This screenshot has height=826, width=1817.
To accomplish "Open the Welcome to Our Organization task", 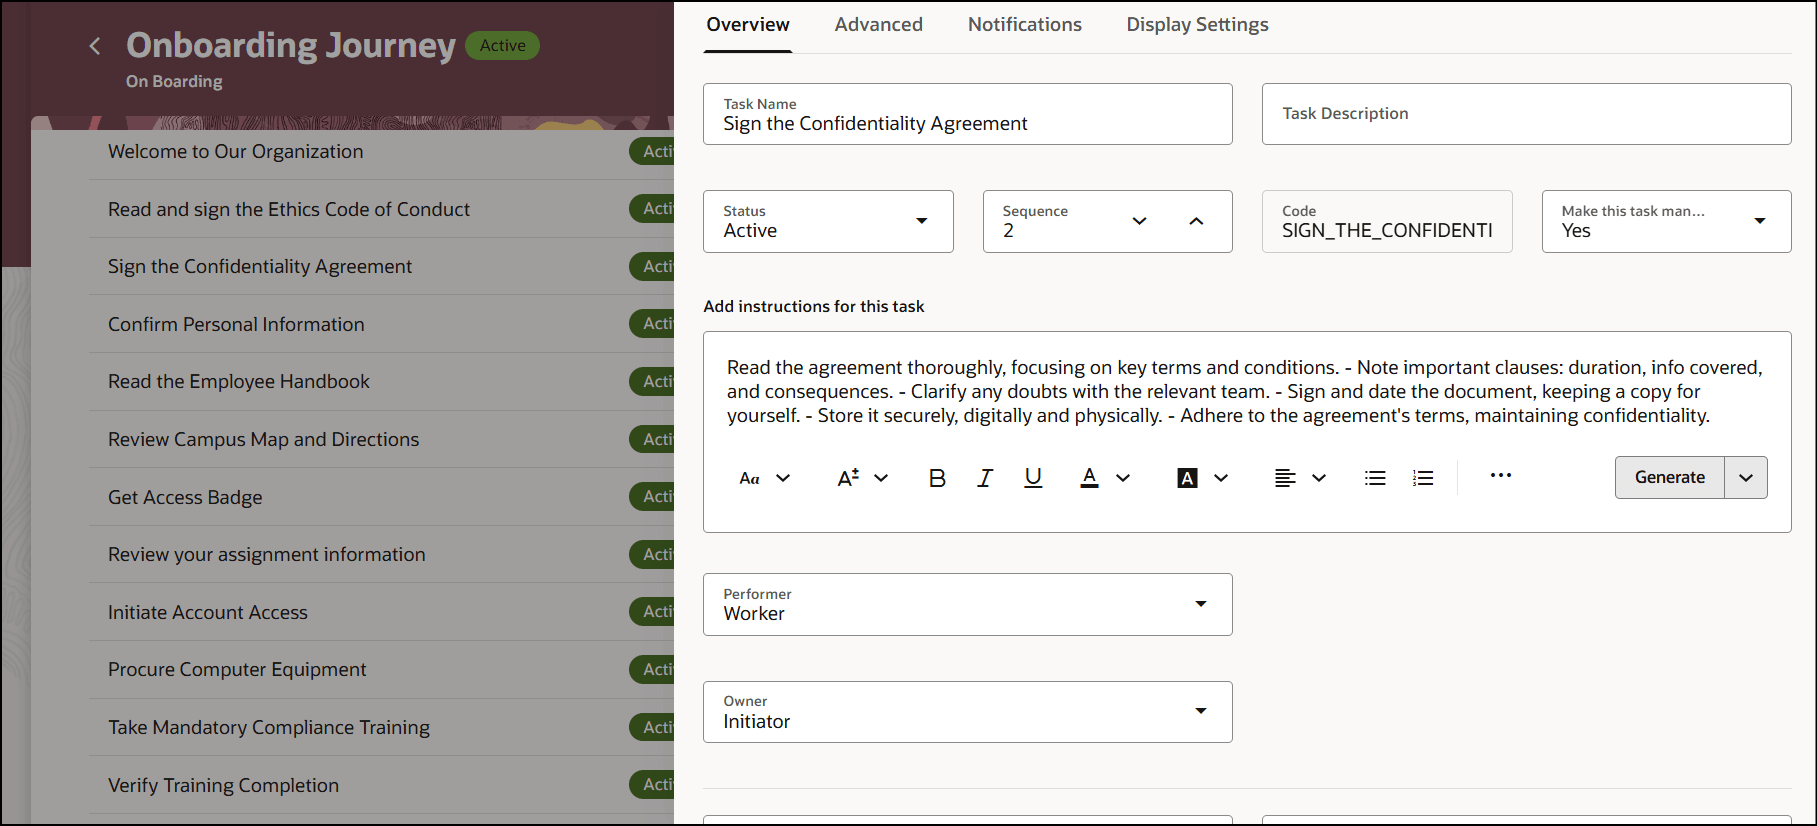I will [x=236, y=152].
